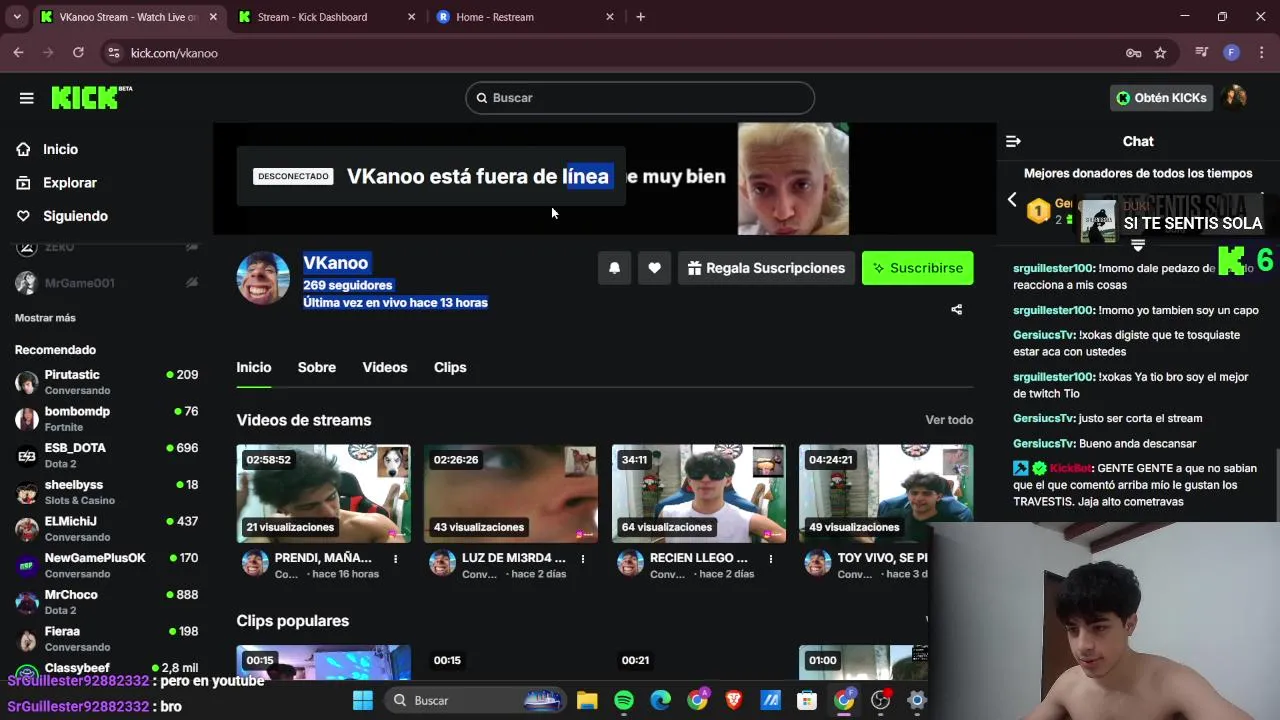Switch to the Clips tab
Screen dimensions: 1280x720
[450, 367]
